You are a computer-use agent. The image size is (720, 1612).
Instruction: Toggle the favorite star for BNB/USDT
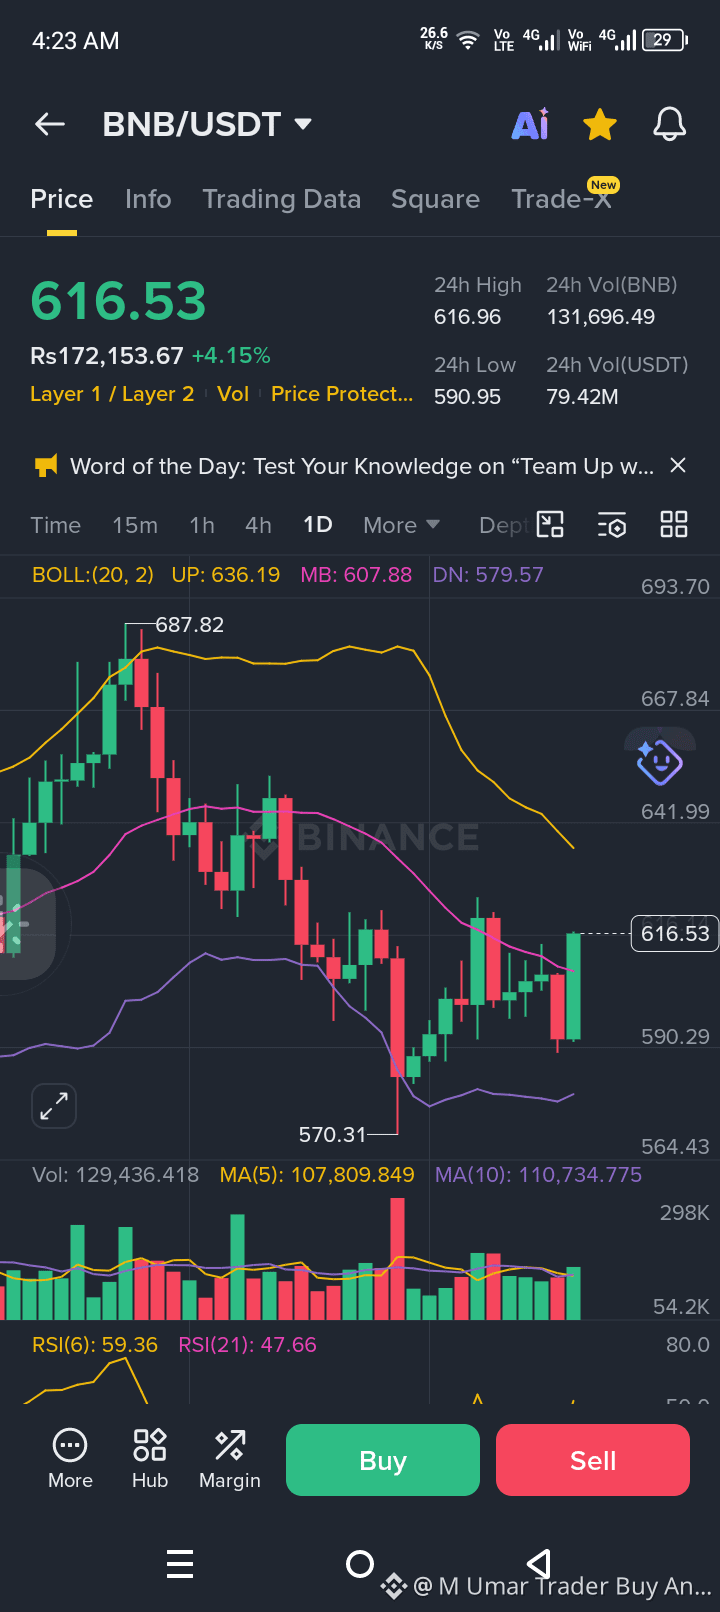[x=600, y=125]
